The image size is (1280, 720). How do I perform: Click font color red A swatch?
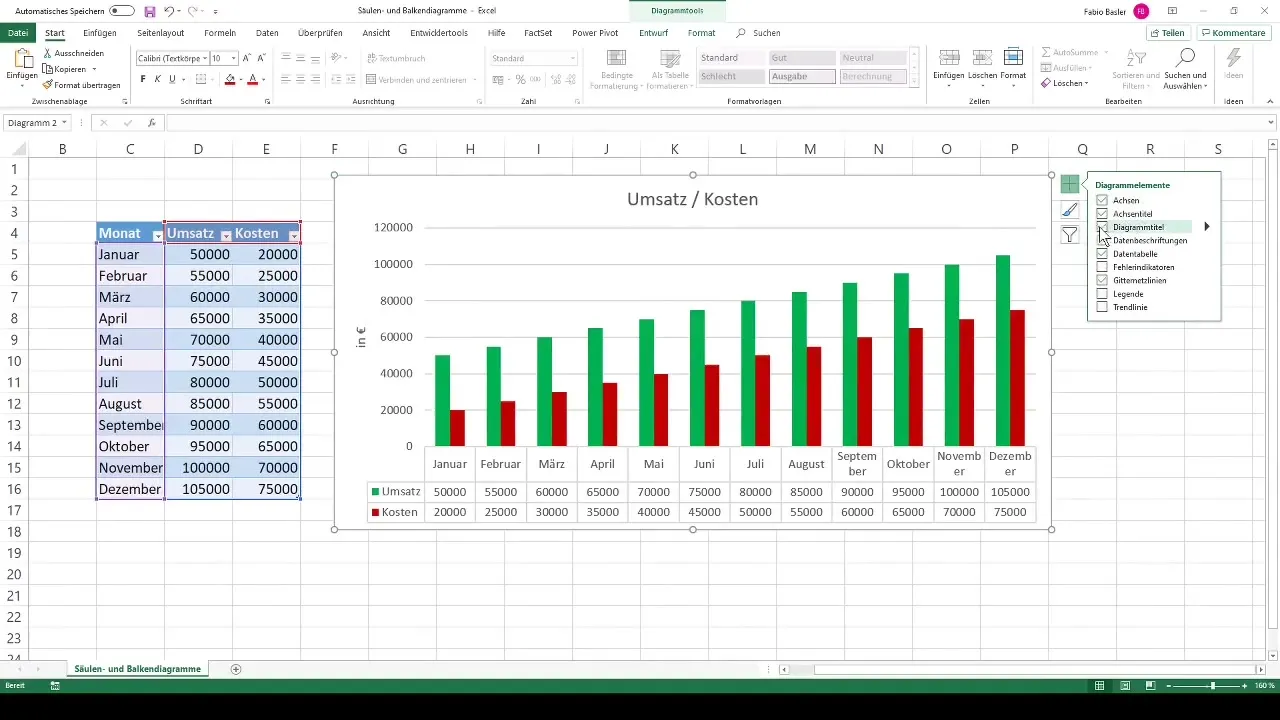click(252, 79)
